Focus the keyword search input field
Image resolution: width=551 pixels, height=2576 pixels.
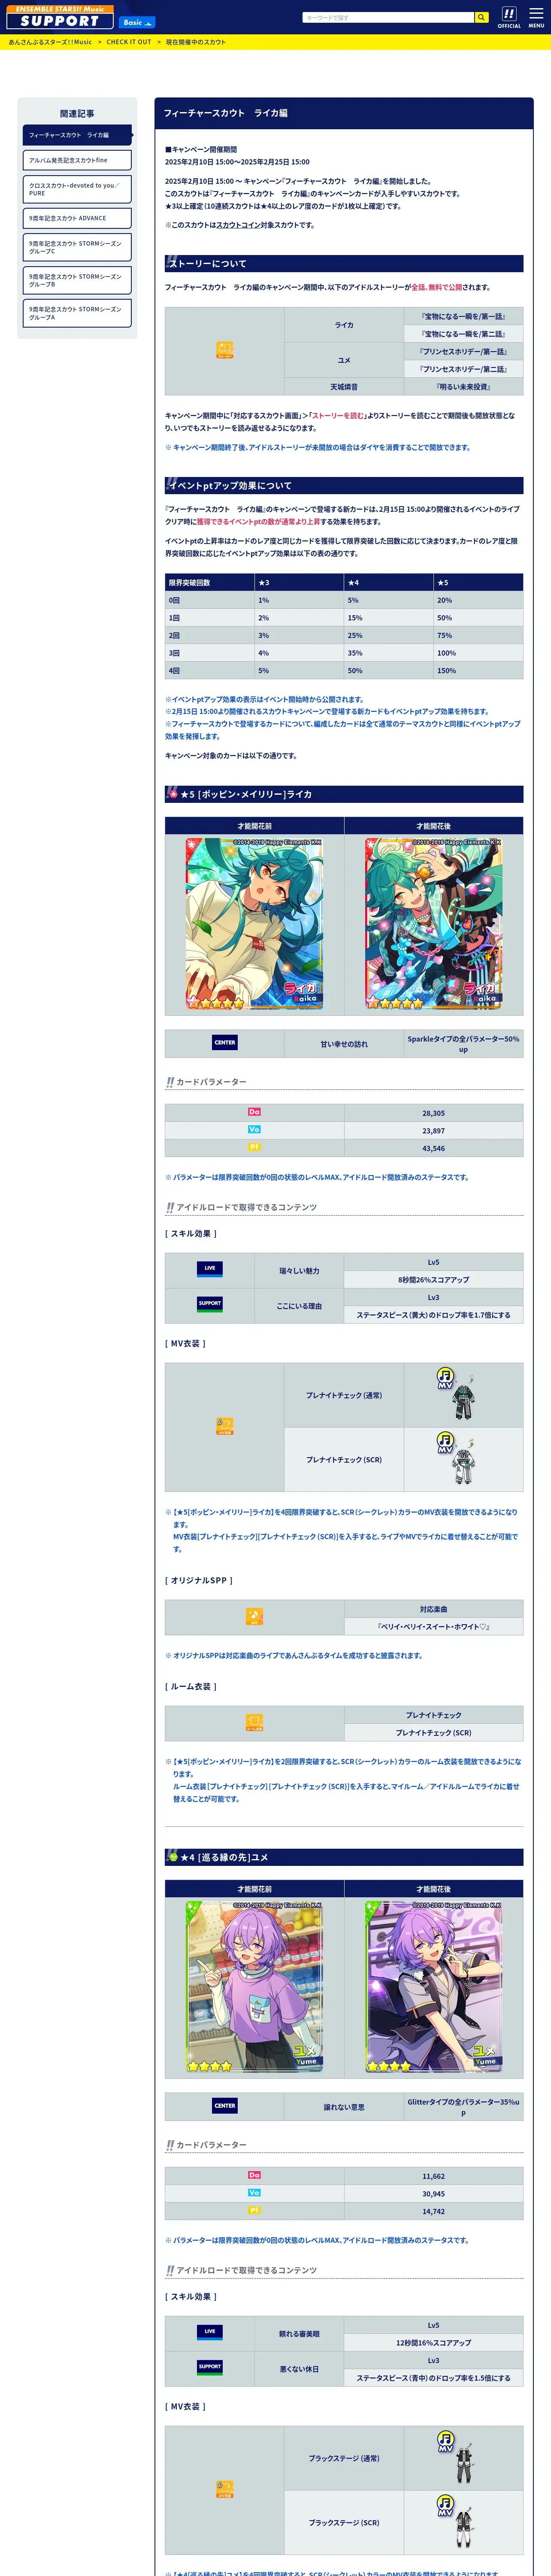click(388, 17)
